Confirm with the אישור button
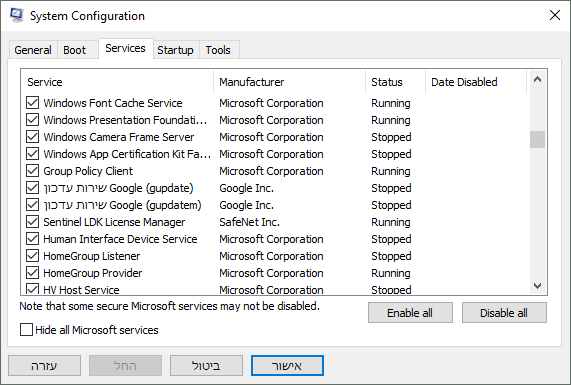Screen dimensions: 571x385 [287, 366]
